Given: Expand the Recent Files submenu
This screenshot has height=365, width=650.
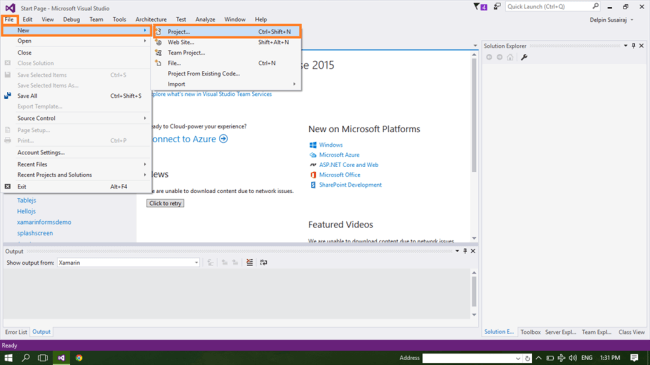Looking at the screenshot, I should pos(145,164).
